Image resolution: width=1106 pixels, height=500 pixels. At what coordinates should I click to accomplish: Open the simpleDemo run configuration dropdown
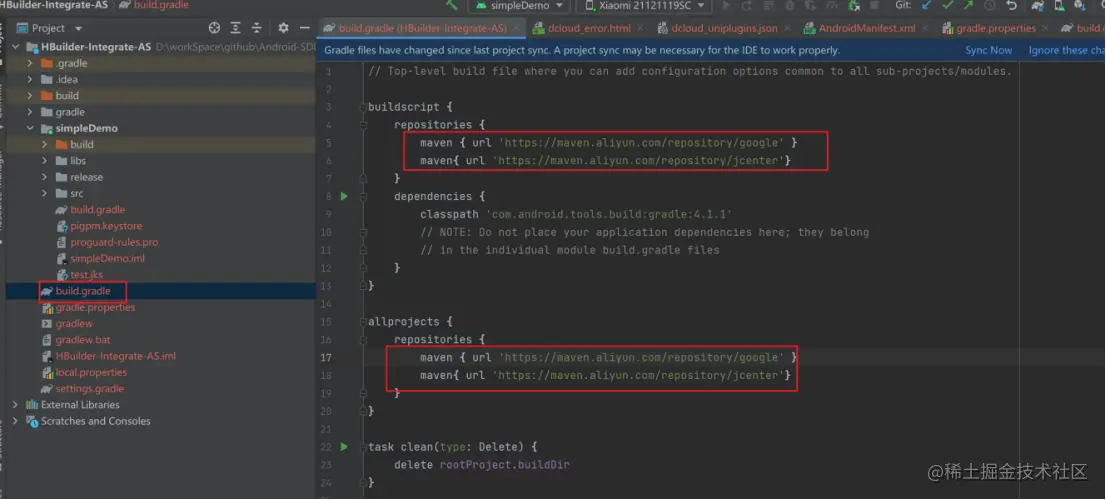coord(520,6)
